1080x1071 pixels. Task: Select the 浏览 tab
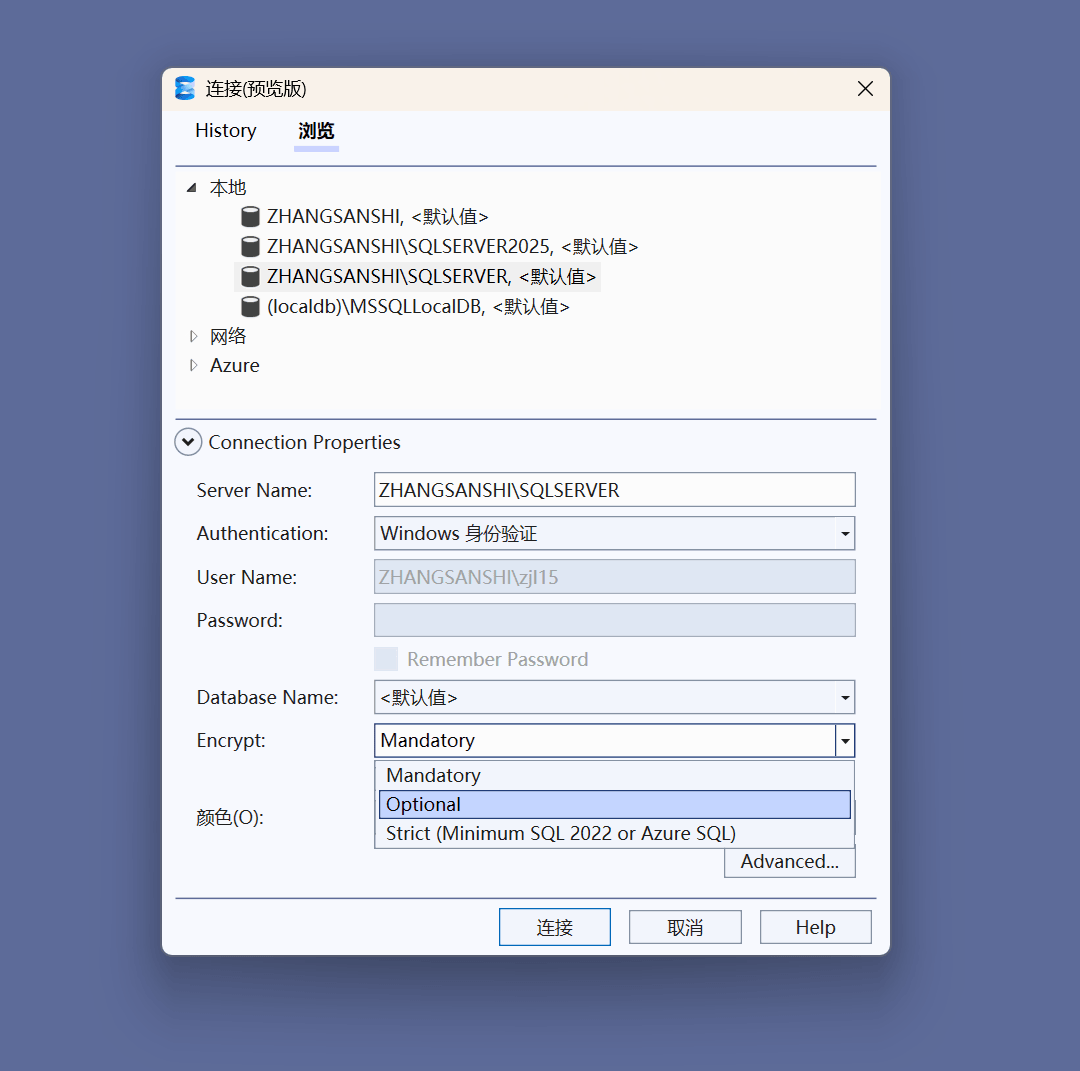tap(316, 131)
